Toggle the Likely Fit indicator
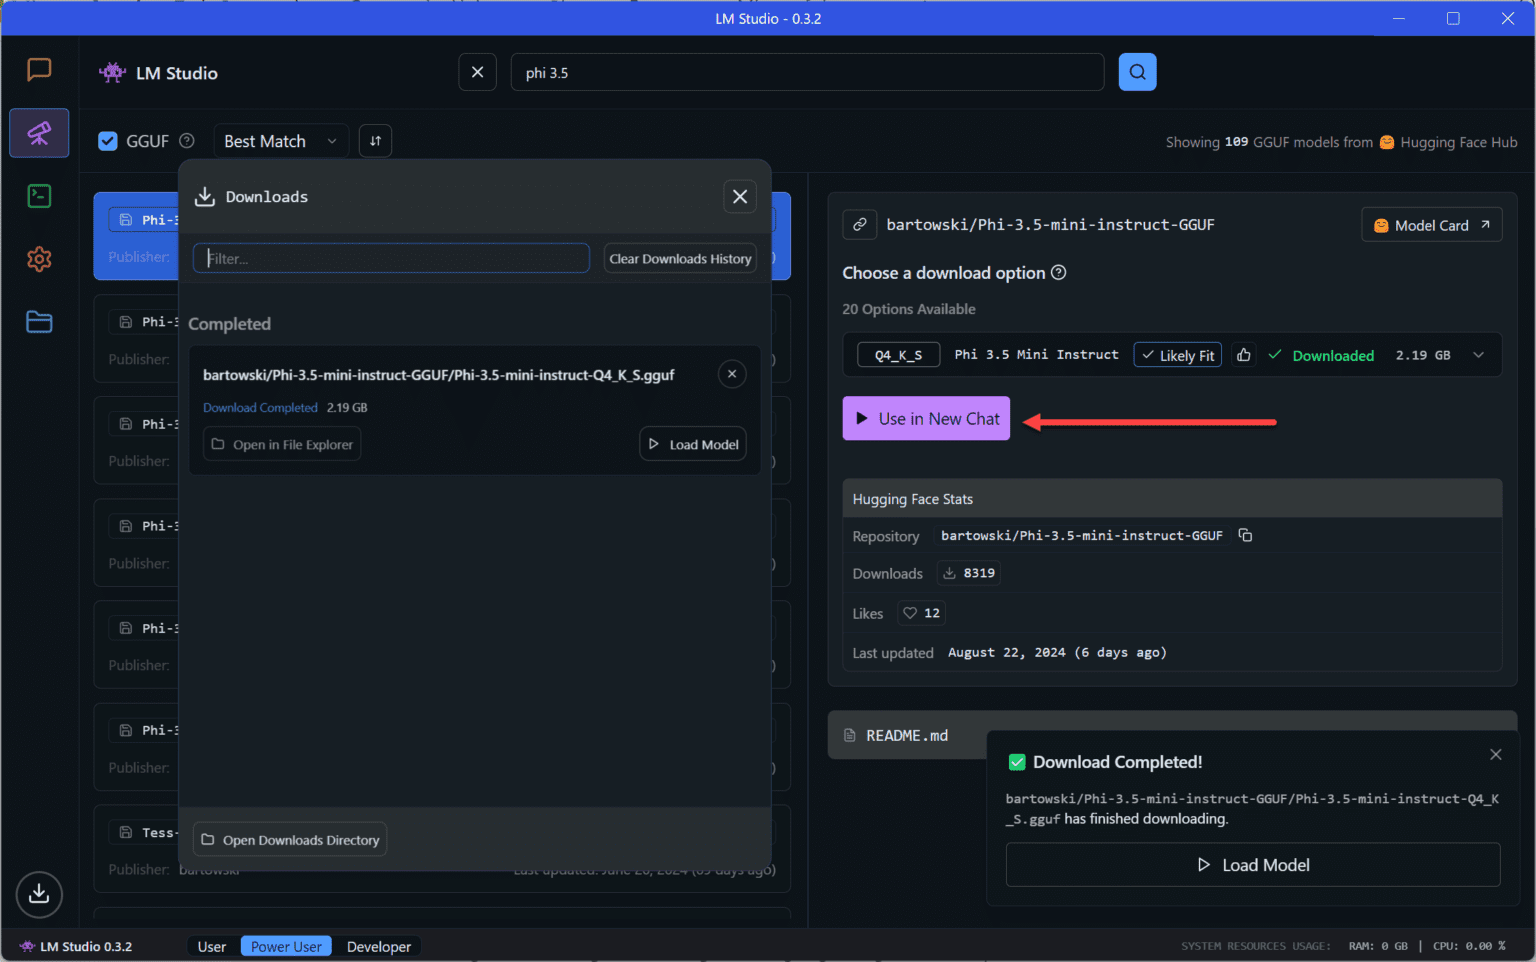This screenshot has width=1536, height=962. click(1177, 354)
